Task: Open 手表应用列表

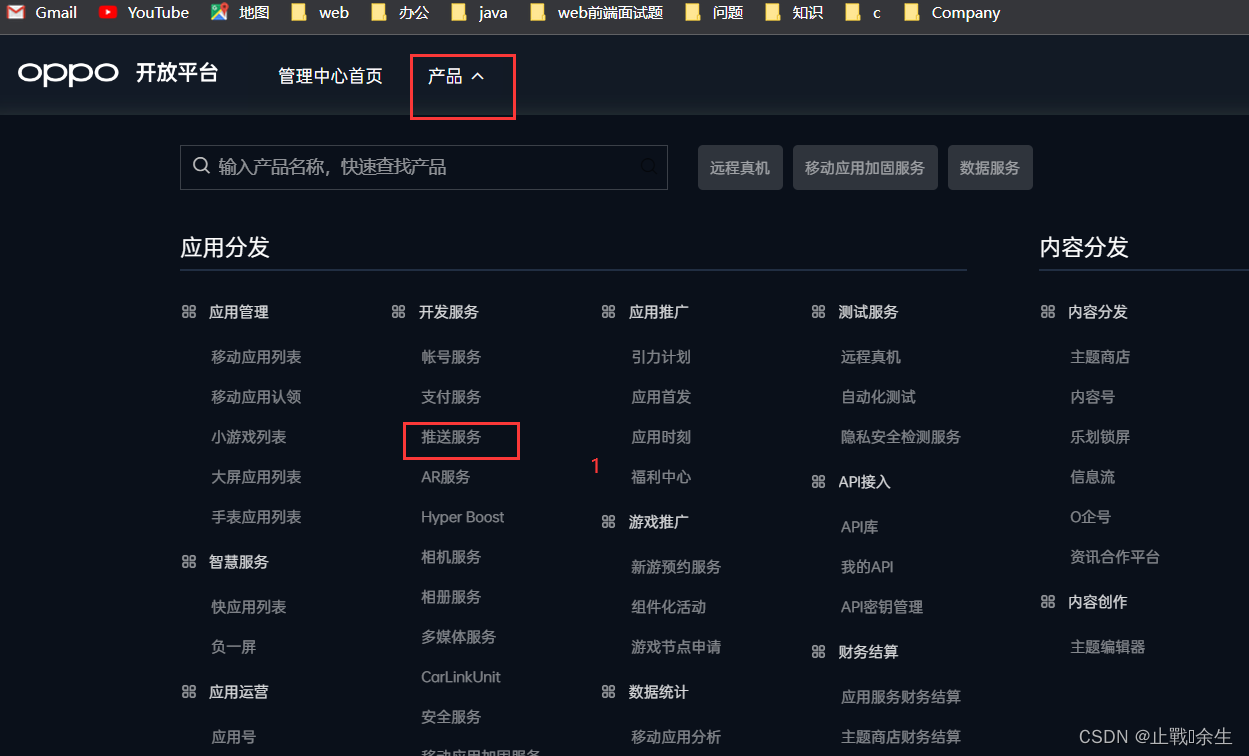Action: tap(256, 517)
